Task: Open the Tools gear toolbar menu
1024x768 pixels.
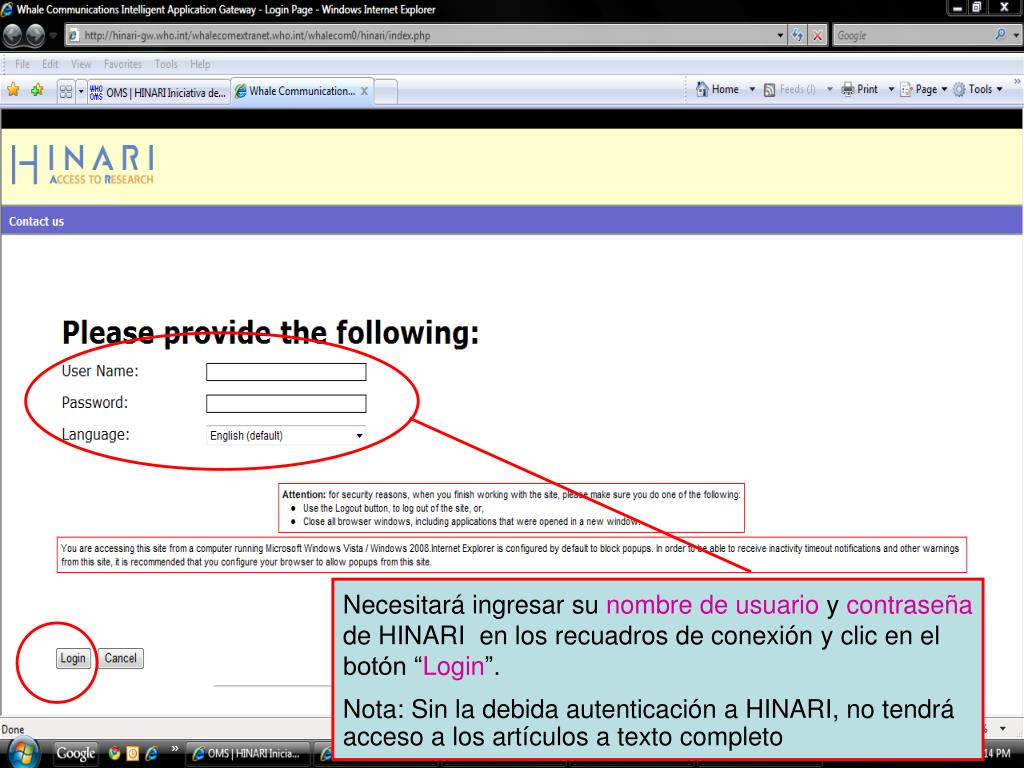Action: (x=978, y=89)
